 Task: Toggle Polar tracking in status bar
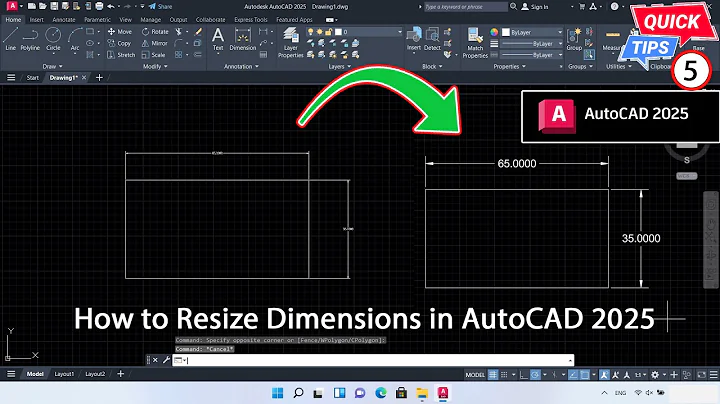(x=535, y=375)
